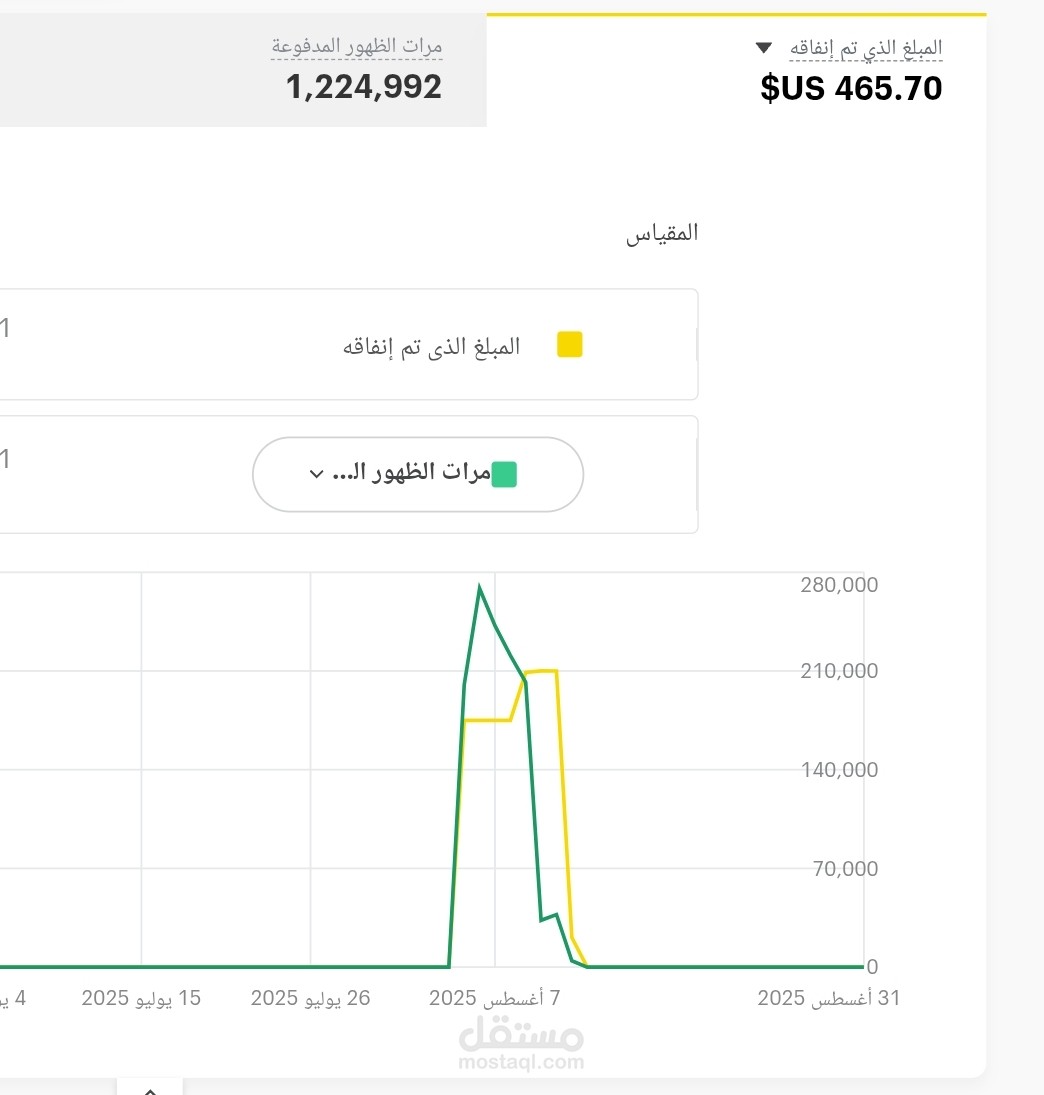Open the مرات الظهور metric selector pill
Viewport: 1044px width, 1095px height.
[x=417, y=474]
